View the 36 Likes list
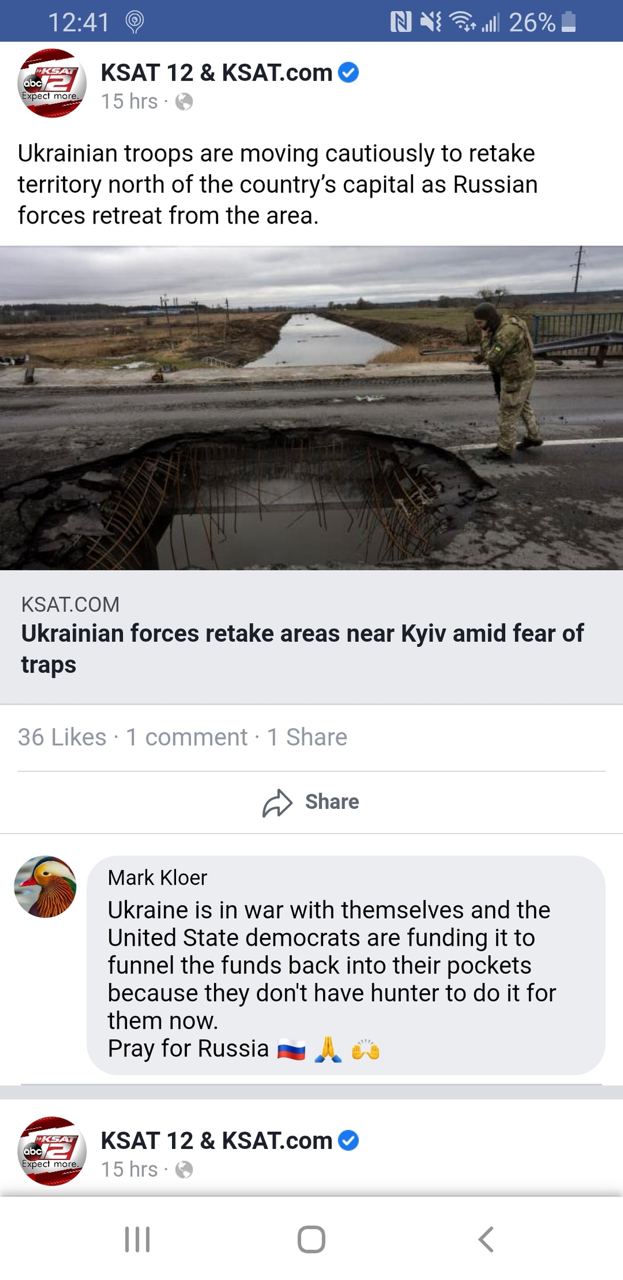 tap(62, 737)
